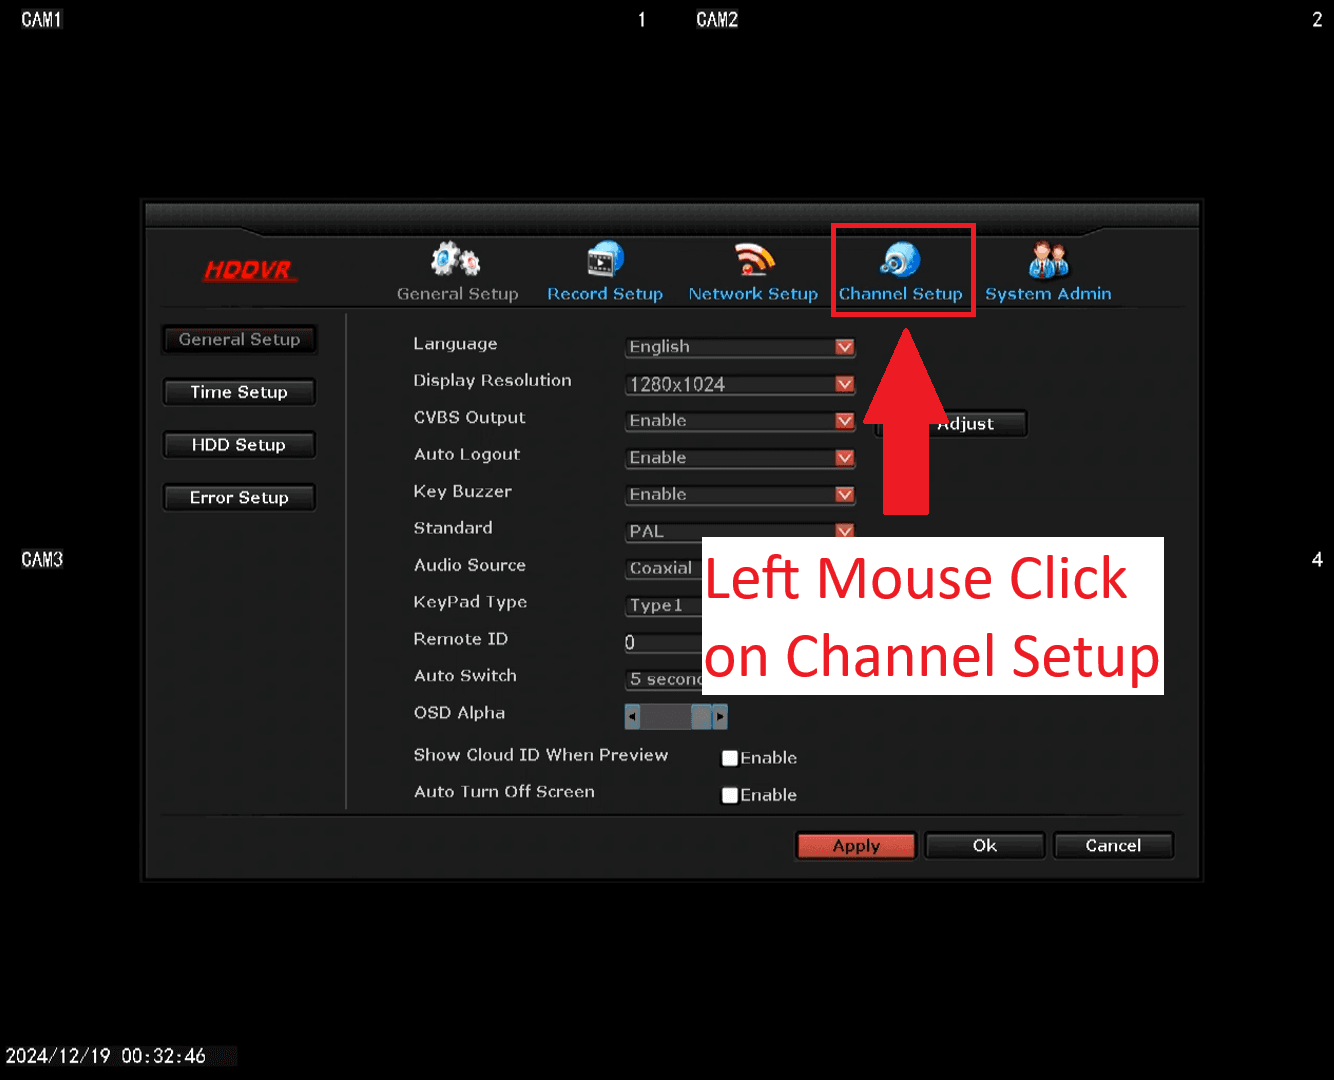This screenshot has width=1334, height=1080.
Task: Click the CAM2 channel label
Action: [717, 20]
